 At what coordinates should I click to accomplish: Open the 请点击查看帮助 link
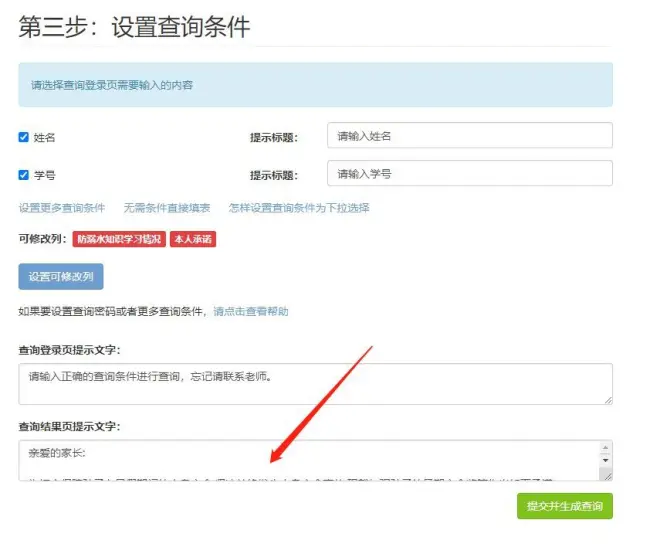click(x=251, y=311)
